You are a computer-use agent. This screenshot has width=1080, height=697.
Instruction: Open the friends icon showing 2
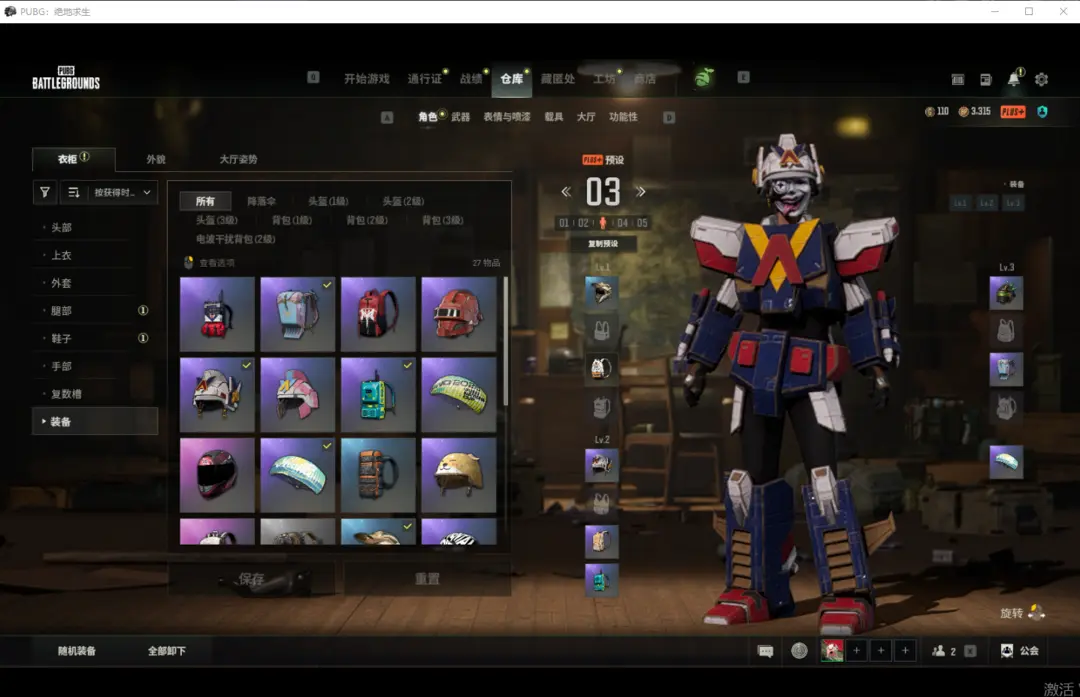[944, 651]
